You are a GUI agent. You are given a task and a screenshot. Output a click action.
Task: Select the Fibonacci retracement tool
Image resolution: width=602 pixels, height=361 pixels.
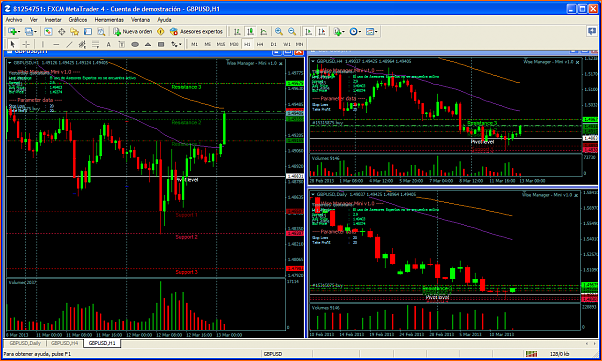click(95, 45)
